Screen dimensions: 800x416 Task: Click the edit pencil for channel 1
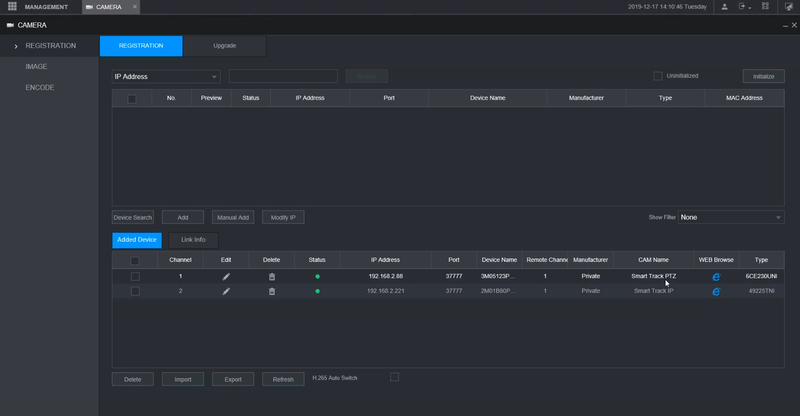[226, 276]
